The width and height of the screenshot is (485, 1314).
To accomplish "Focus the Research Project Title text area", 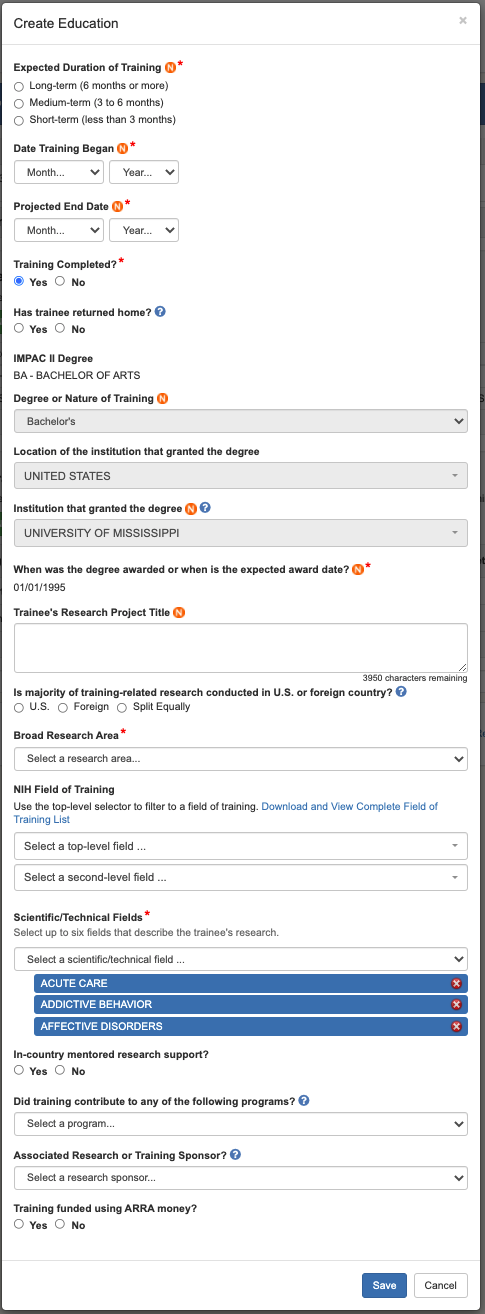I will point(241,648).
